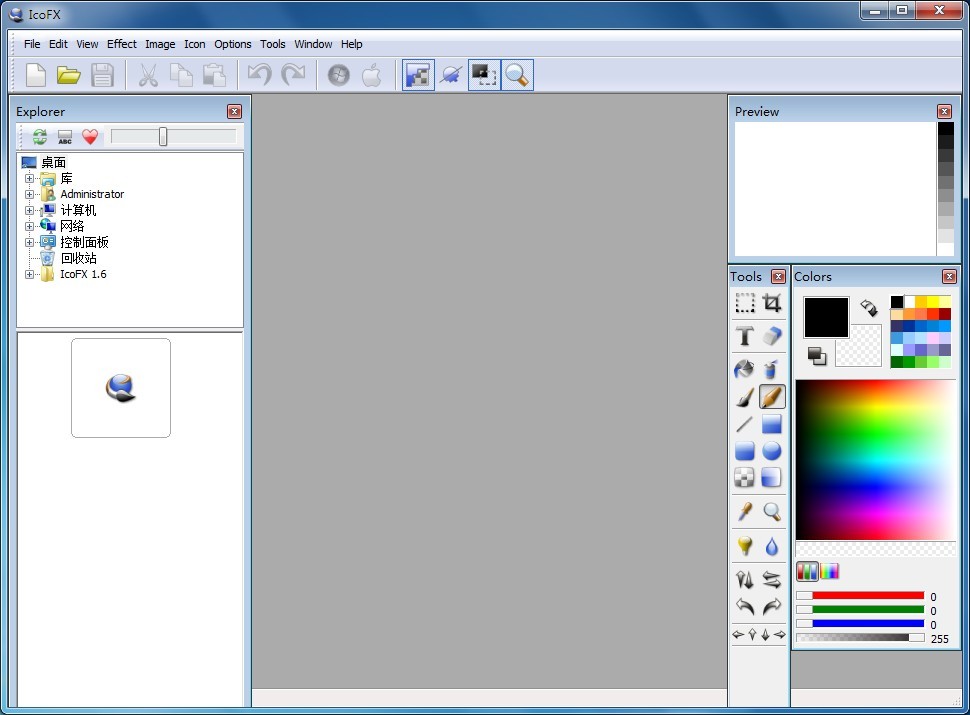Toggle the Explorer panel toolbar button
This screenshot has height=715, width=970.
[x=418, y=75]
